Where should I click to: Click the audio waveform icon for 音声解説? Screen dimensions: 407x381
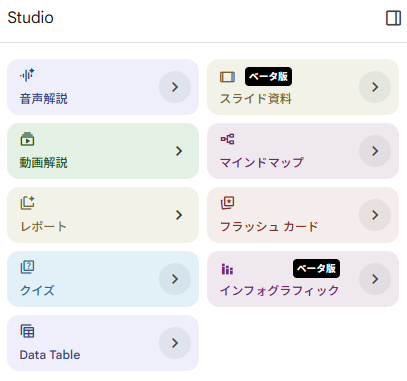click(x=27, y=75)
